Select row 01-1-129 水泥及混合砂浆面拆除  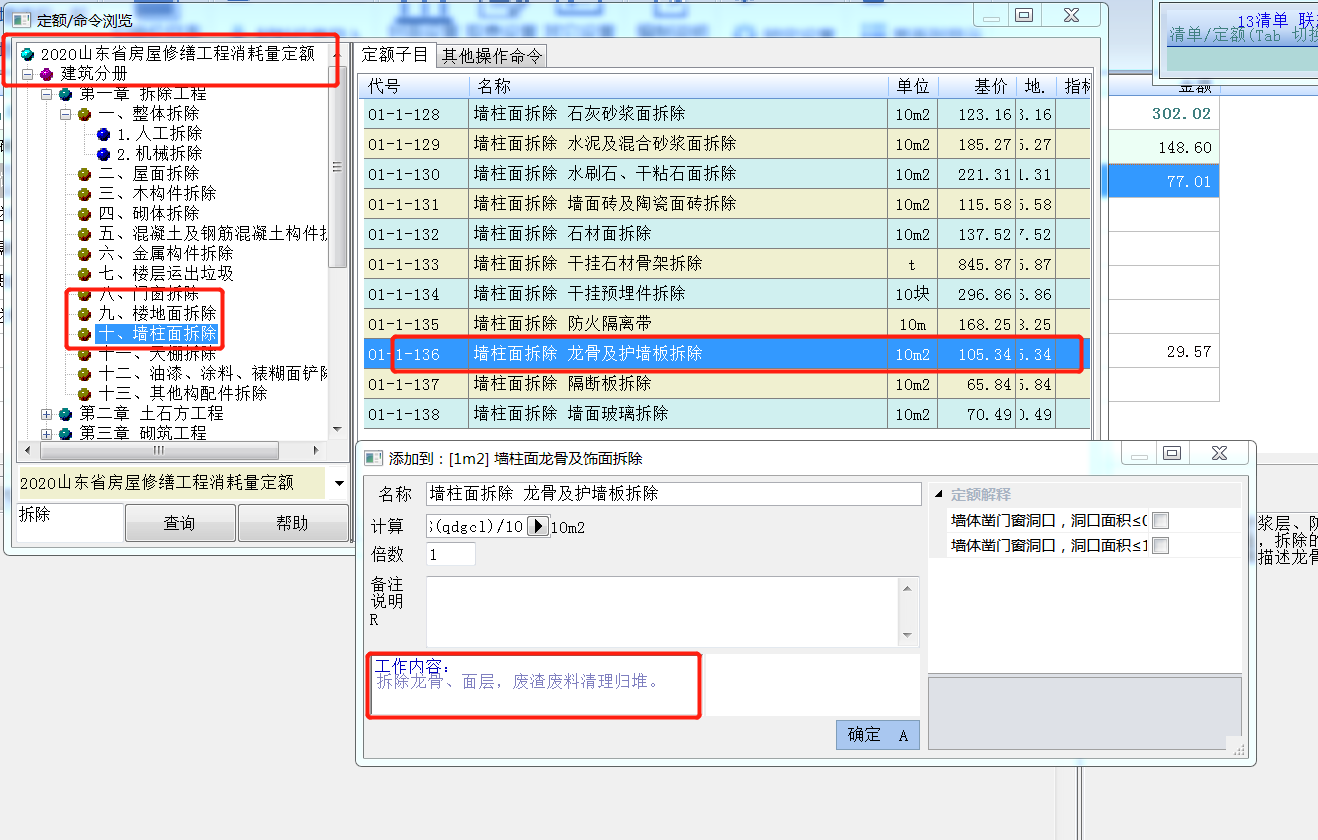[x=726, y=144]
